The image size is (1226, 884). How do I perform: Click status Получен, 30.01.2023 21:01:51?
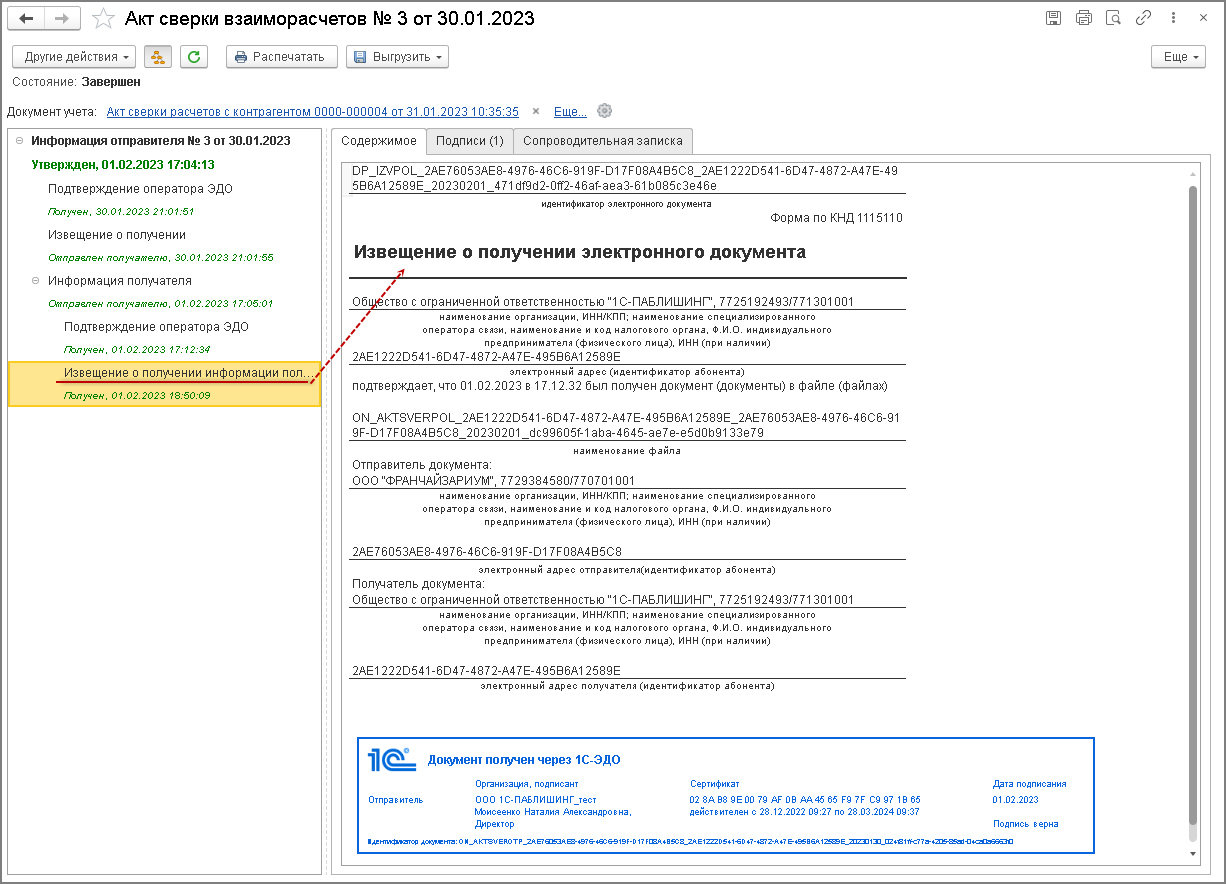[120, 212]
